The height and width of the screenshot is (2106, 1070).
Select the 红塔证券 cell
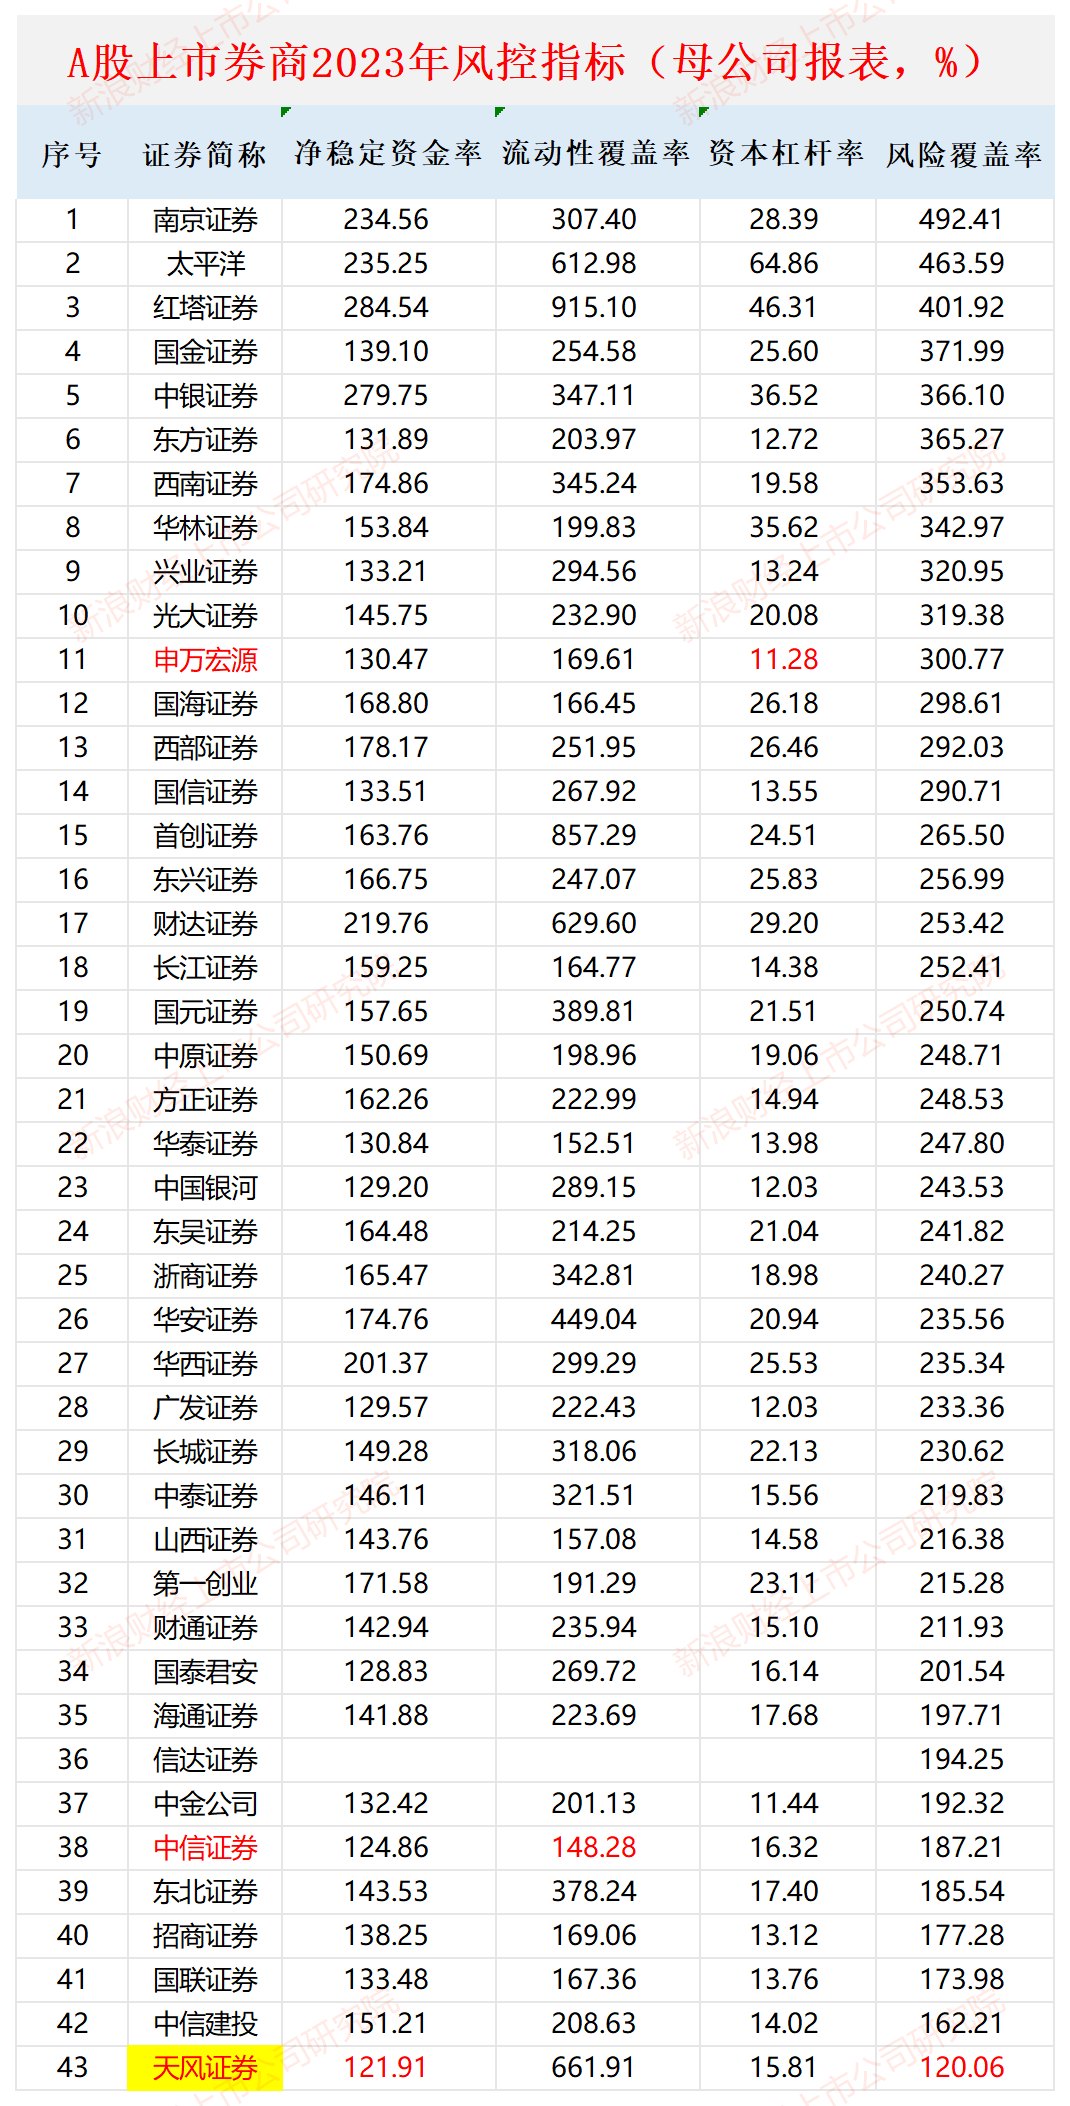[205, 308]
